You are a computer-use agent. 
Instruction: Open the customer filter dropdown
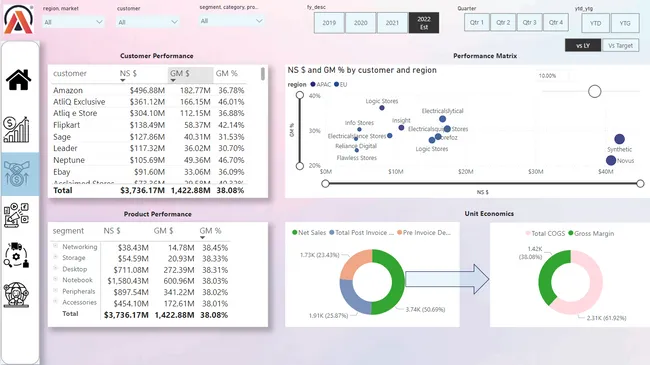(x=148, y=22)
